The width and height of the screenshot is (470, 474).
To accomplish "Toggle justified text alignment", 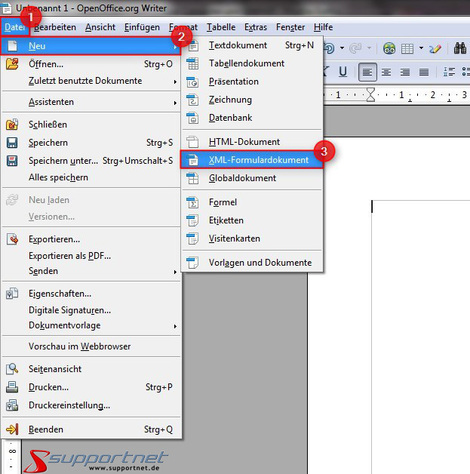I will tap(424, 72).
